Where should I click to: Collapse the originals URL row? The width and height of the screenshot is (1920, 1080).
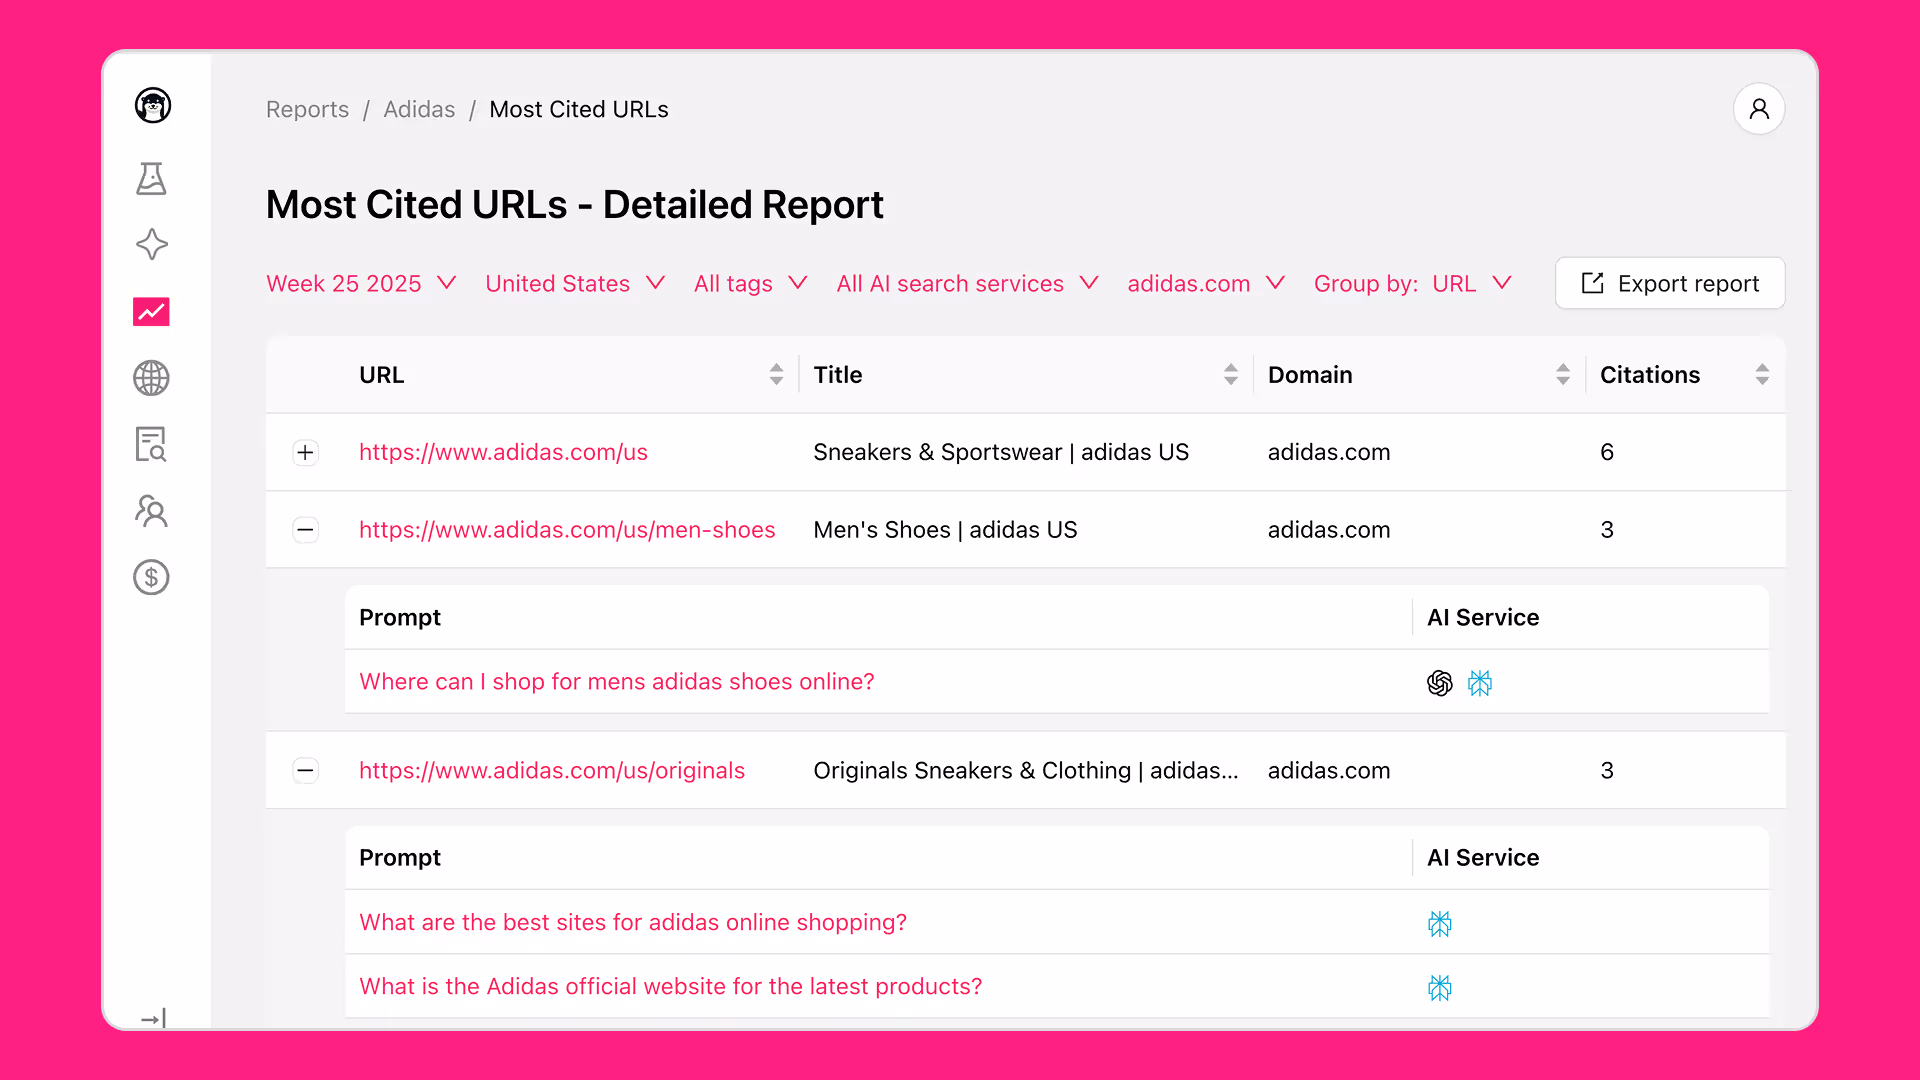(306, 770)
